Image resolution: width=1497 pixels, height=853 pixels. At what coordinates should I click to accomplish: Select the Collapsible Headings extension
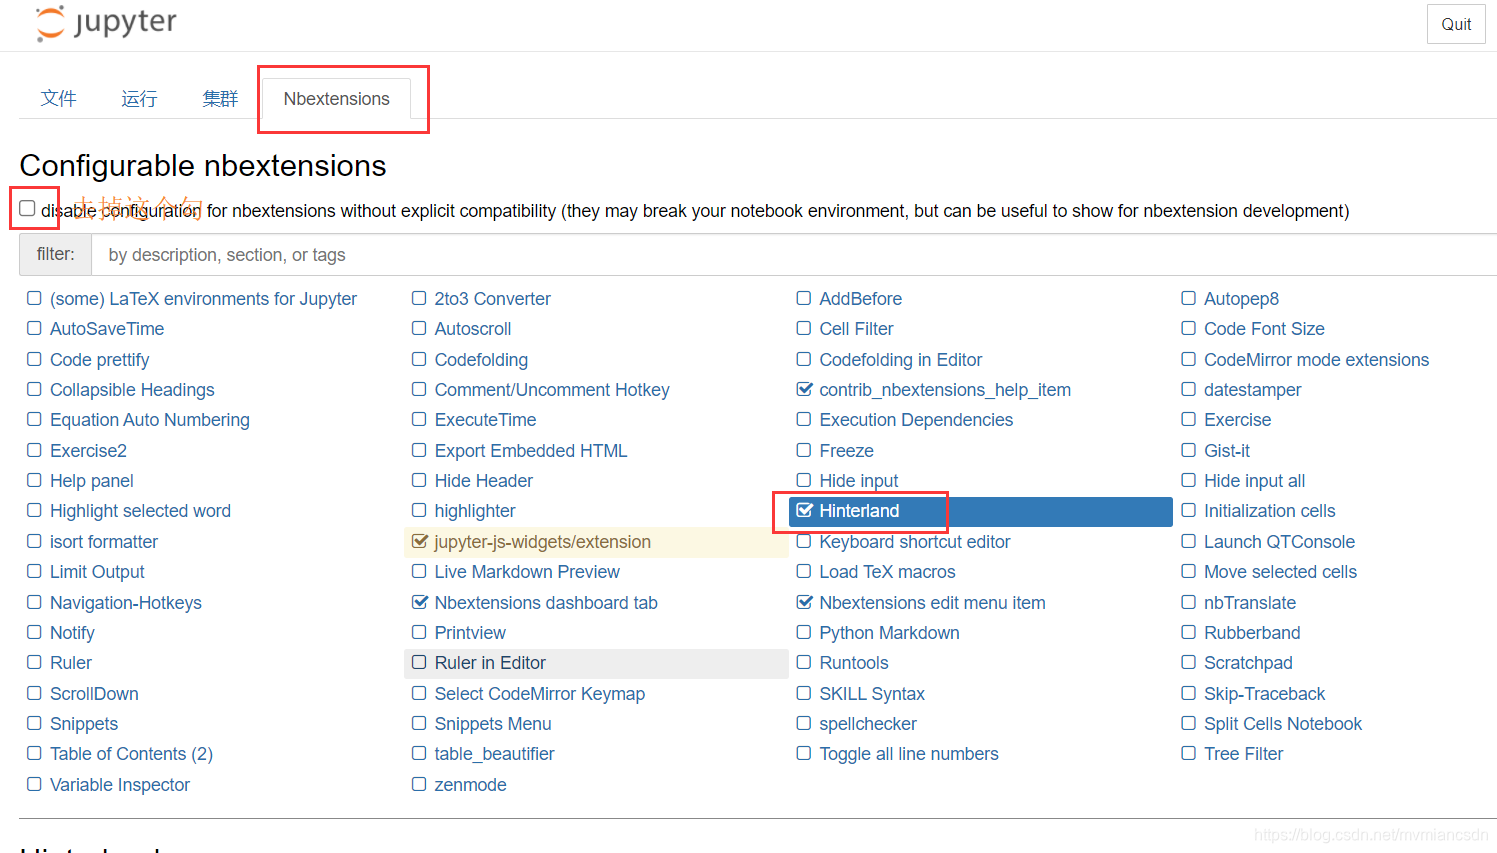pos(132,390)
